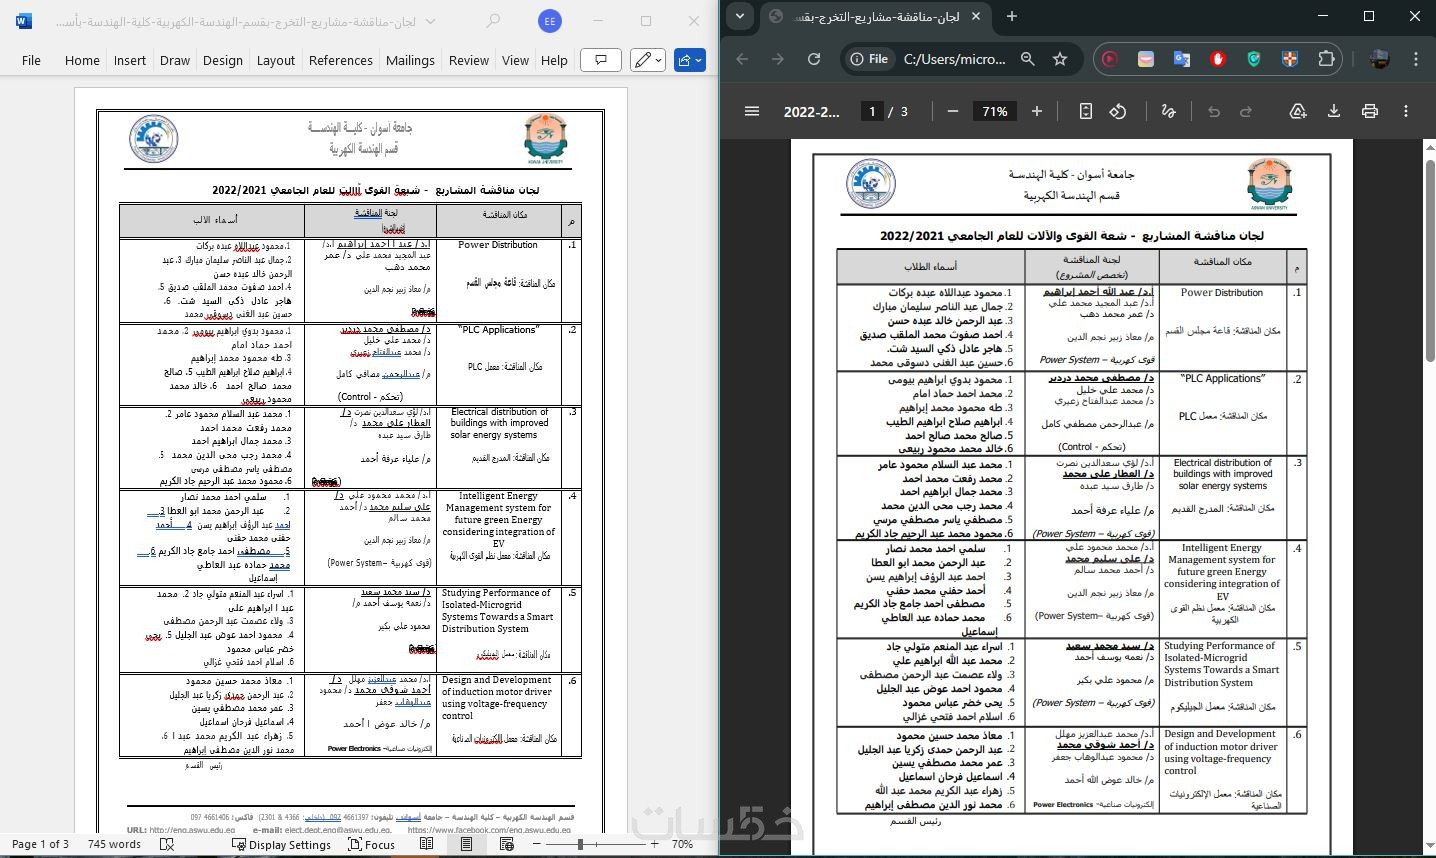Click the '745 words' word count
Screen dimensions: 1436x858
point(115,844)
